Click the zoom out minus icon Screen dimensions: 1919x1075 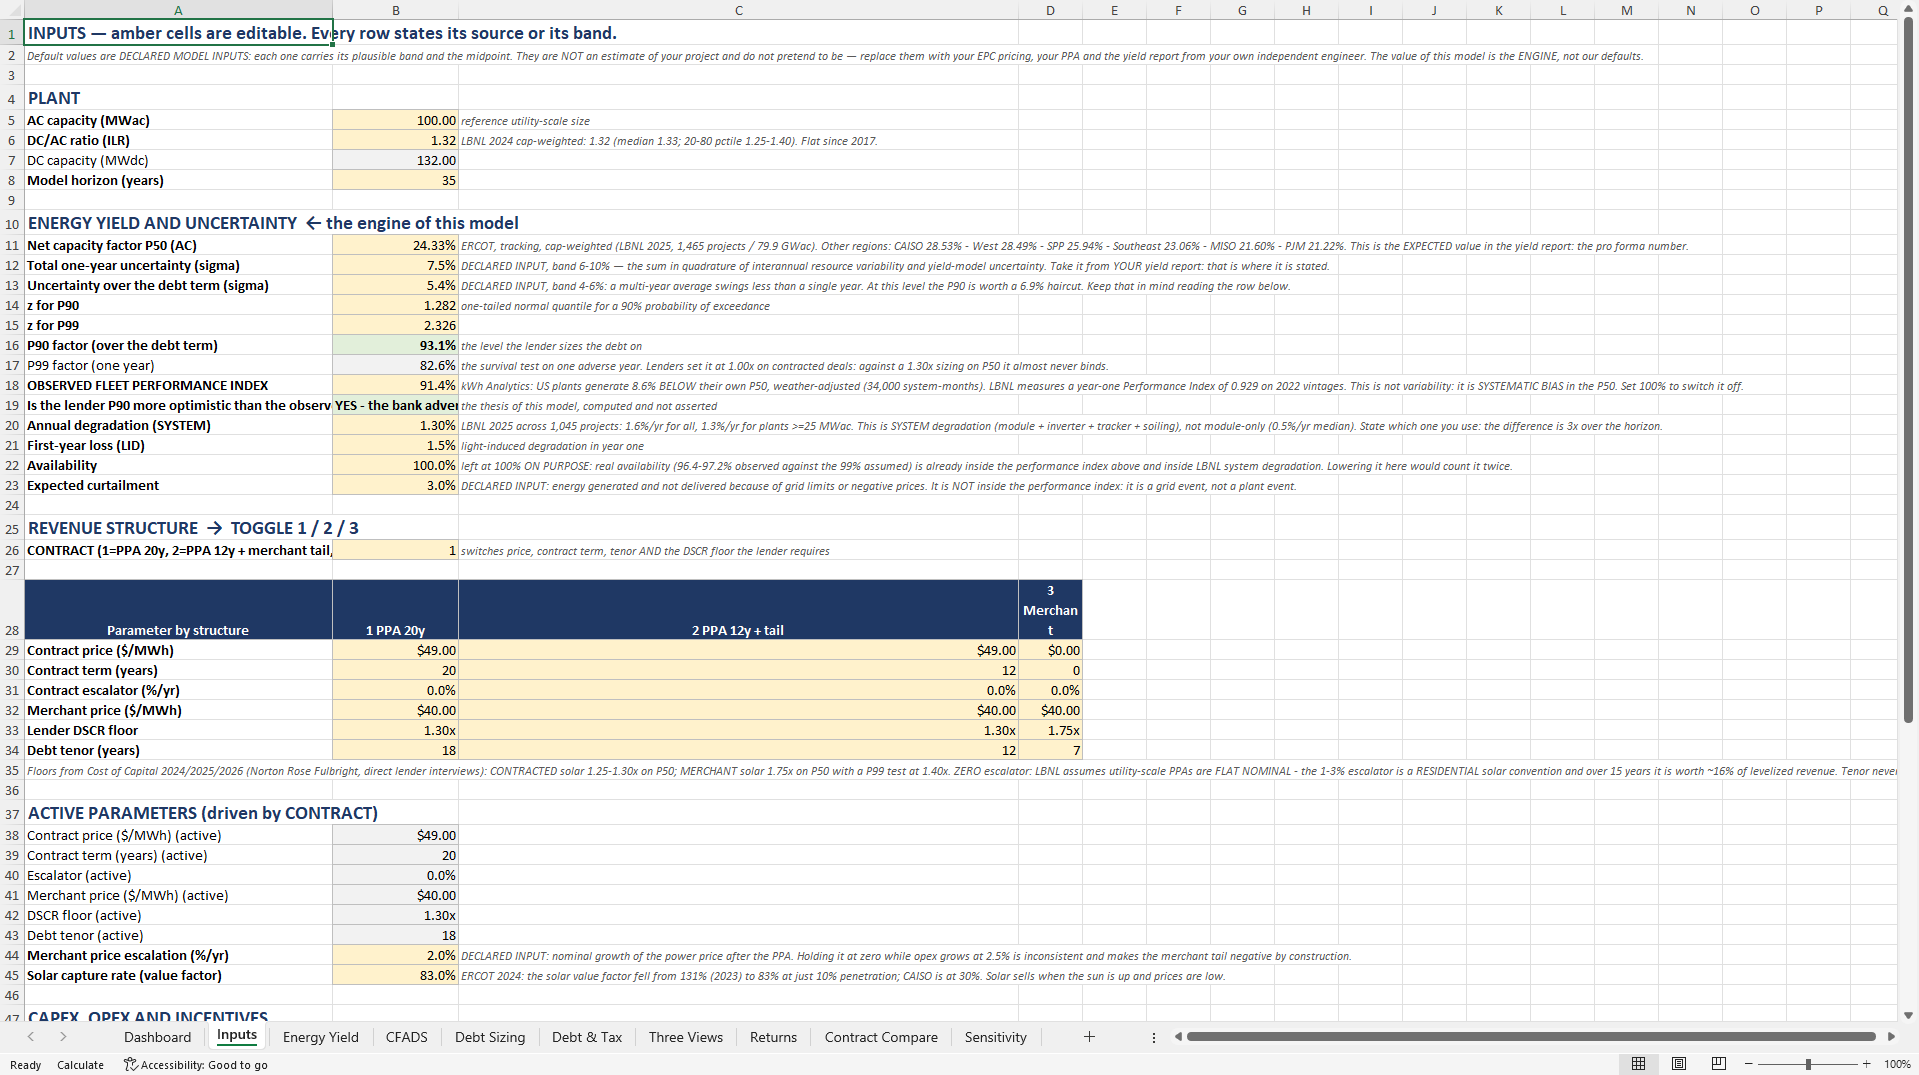1749,1064
